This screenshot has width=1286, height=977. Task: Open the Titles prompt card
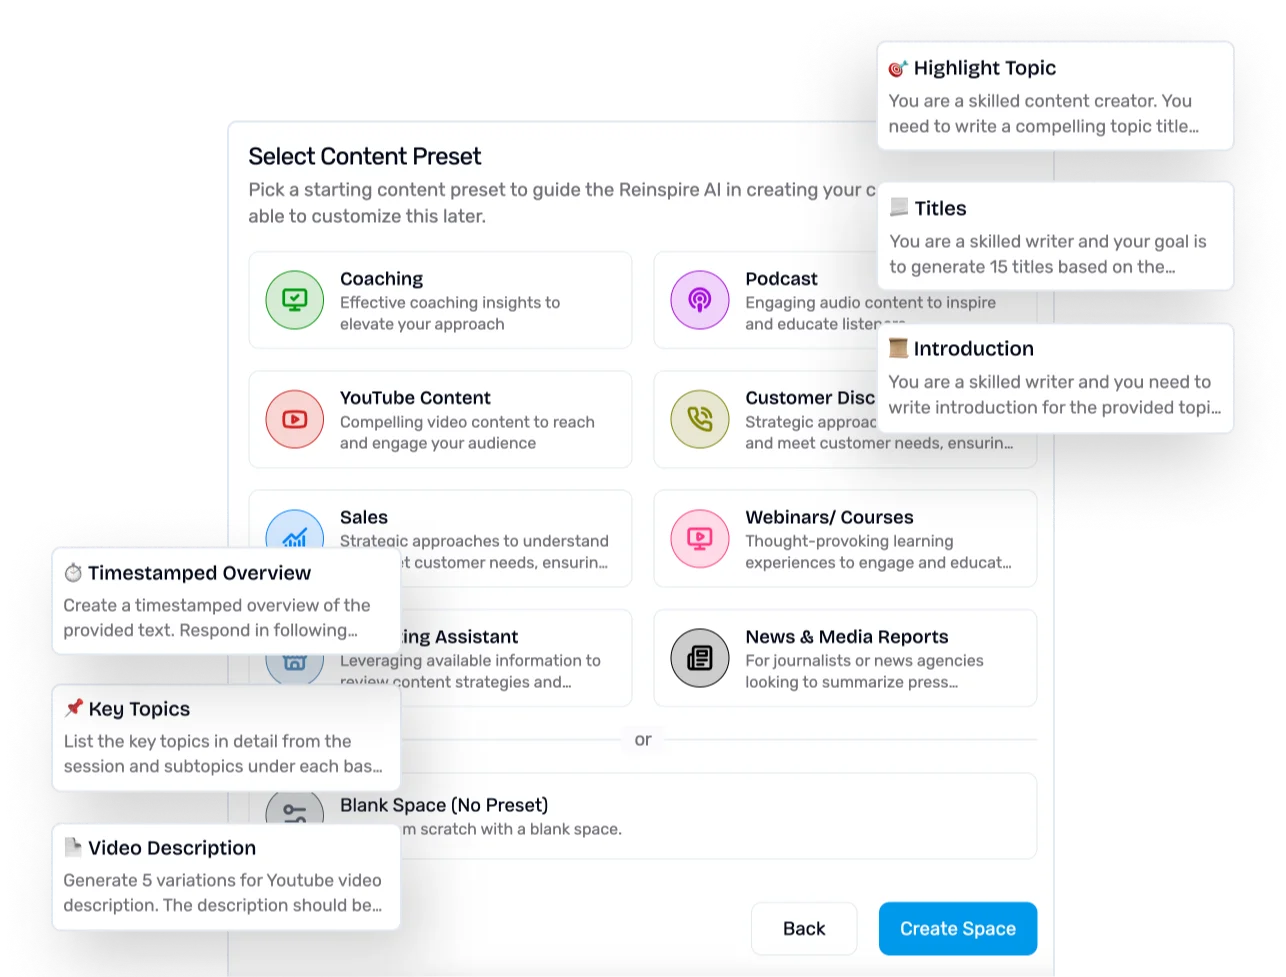coord(1055,236)
